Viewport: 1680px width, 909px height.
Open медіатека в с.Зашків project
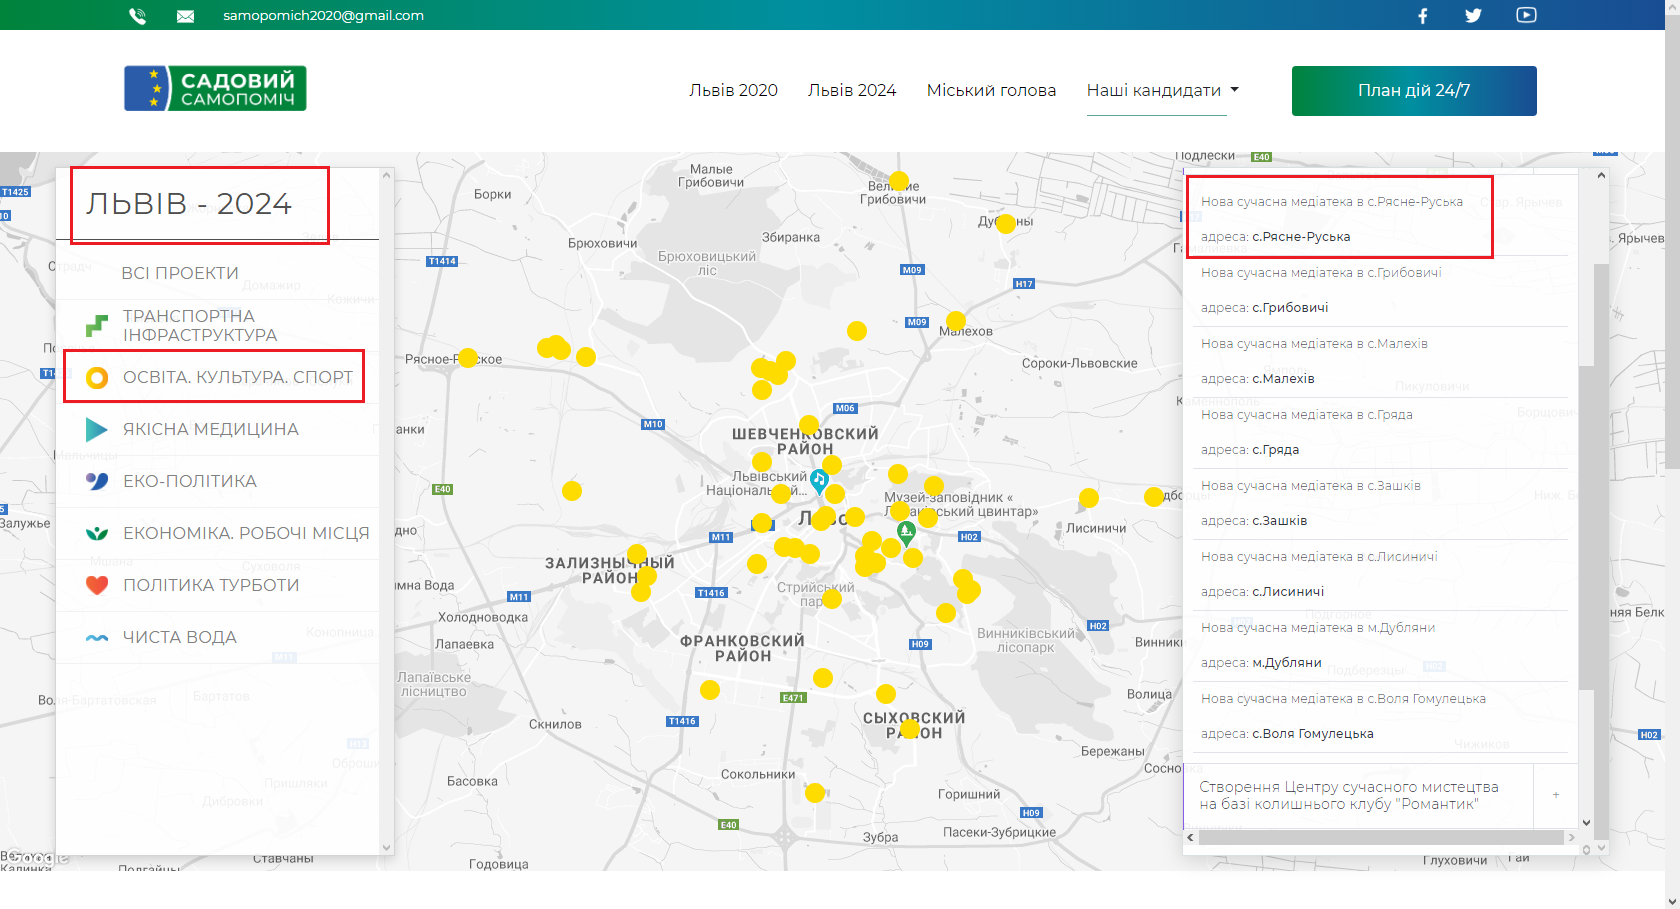coord(1311,486)
